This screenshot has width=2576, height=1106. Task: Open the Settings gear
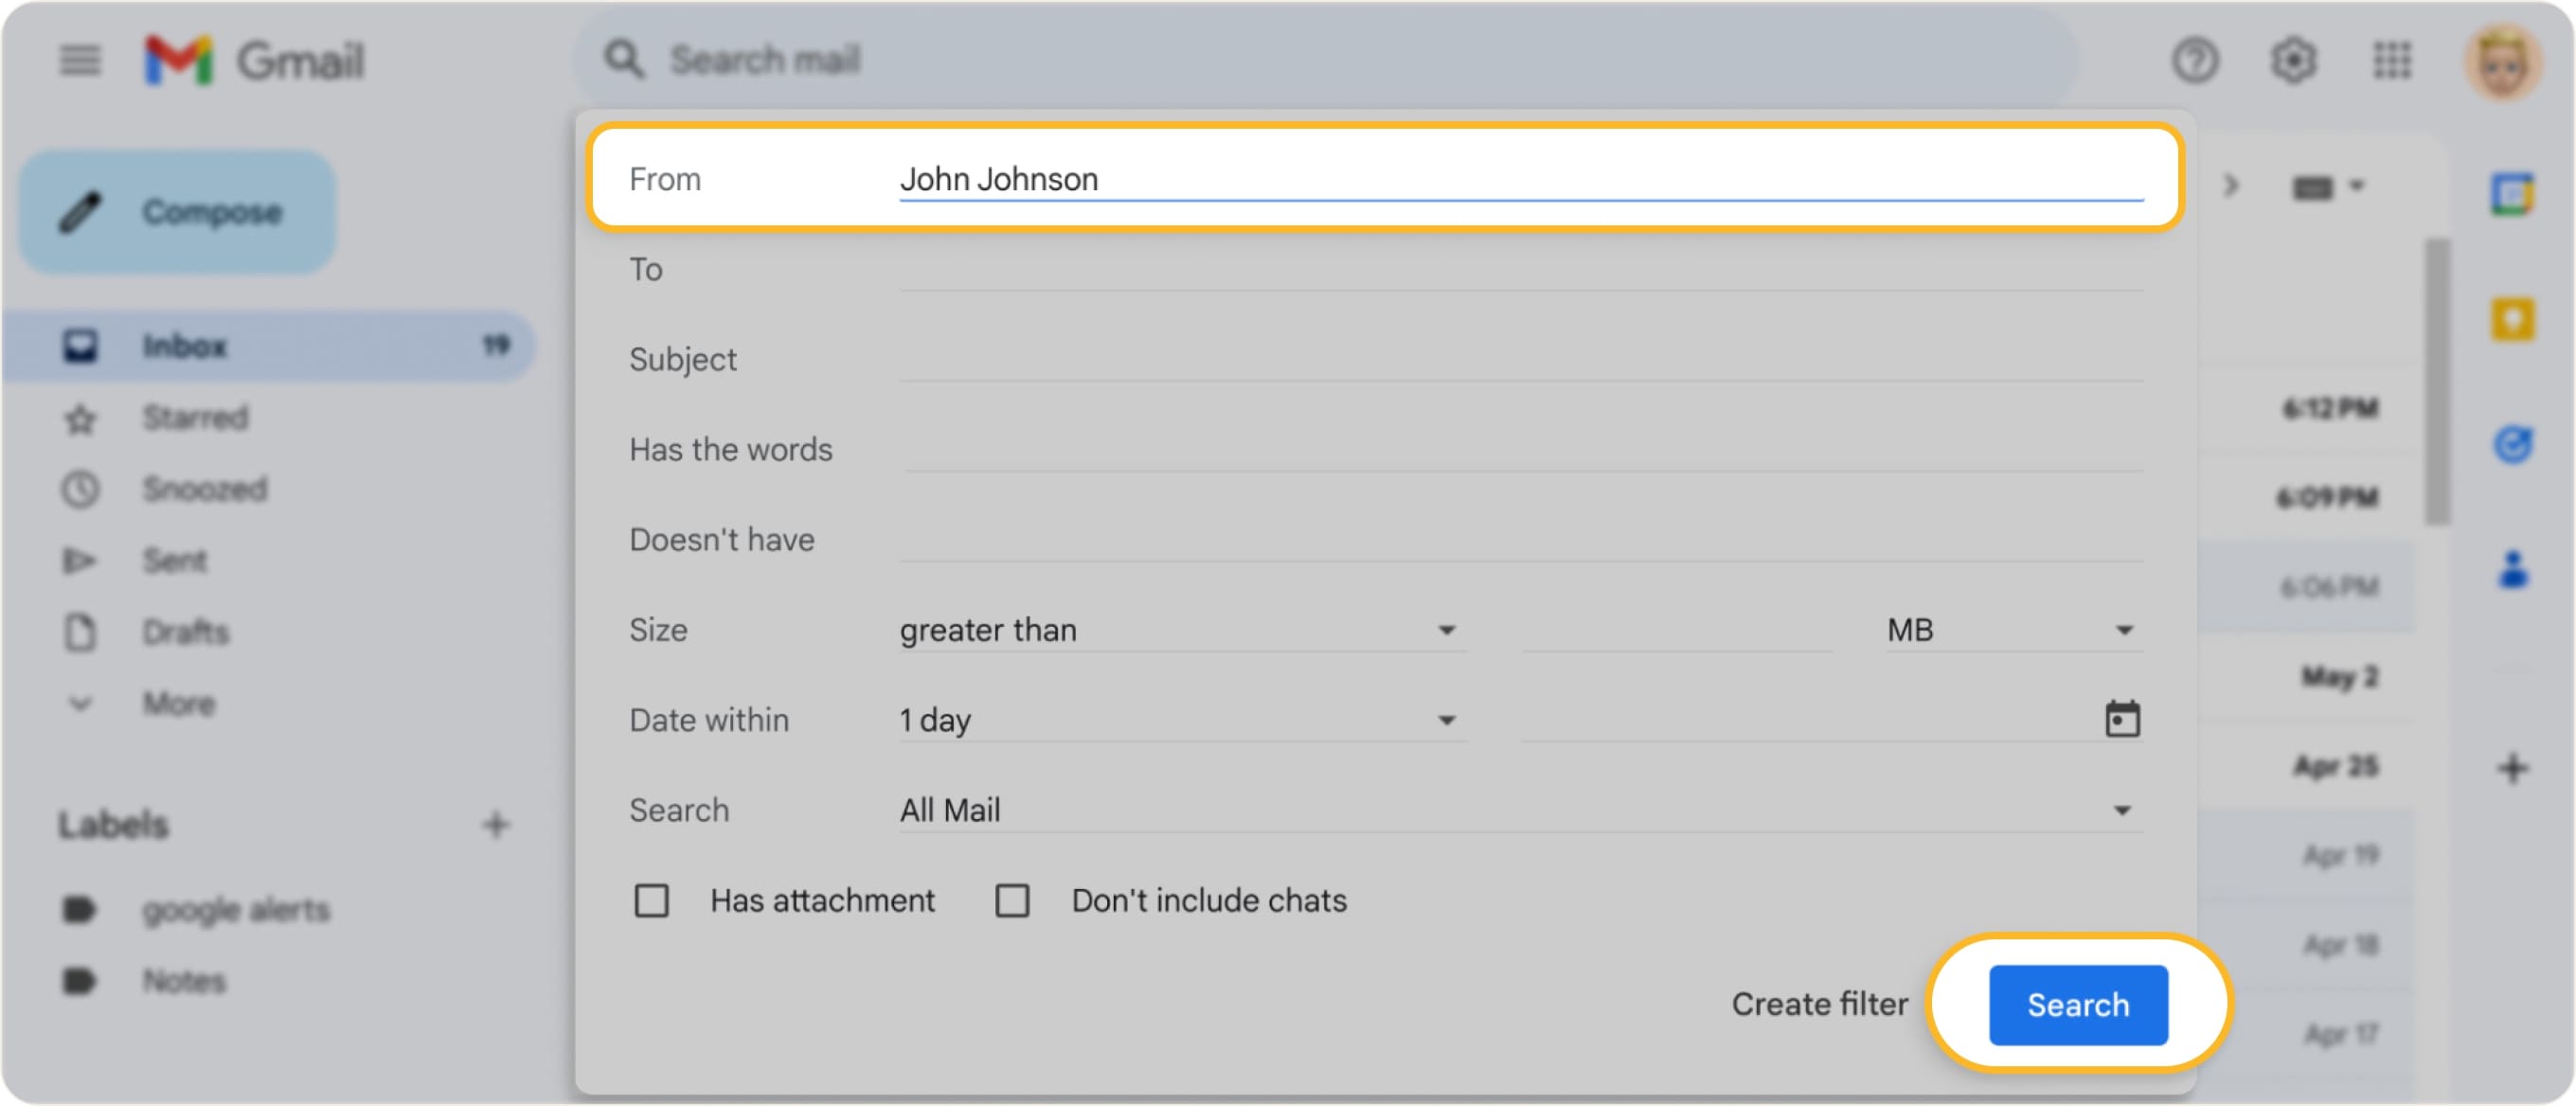tap(2295, 60)
